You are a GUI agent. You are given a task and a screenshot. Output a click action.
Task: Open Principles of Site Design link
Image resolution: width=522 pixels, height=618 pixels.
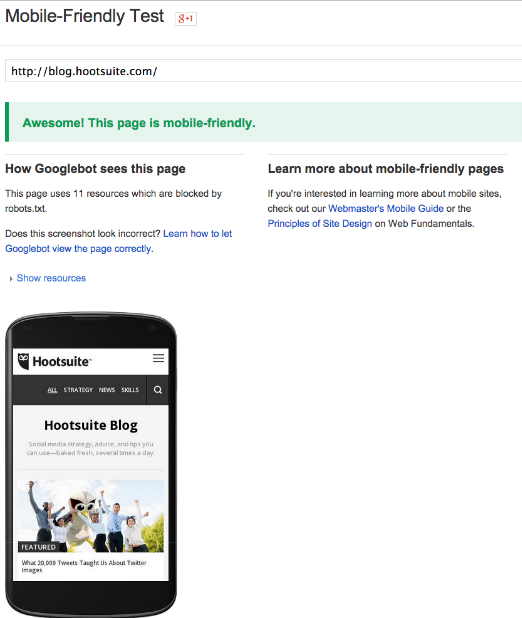tap(320, 223)
